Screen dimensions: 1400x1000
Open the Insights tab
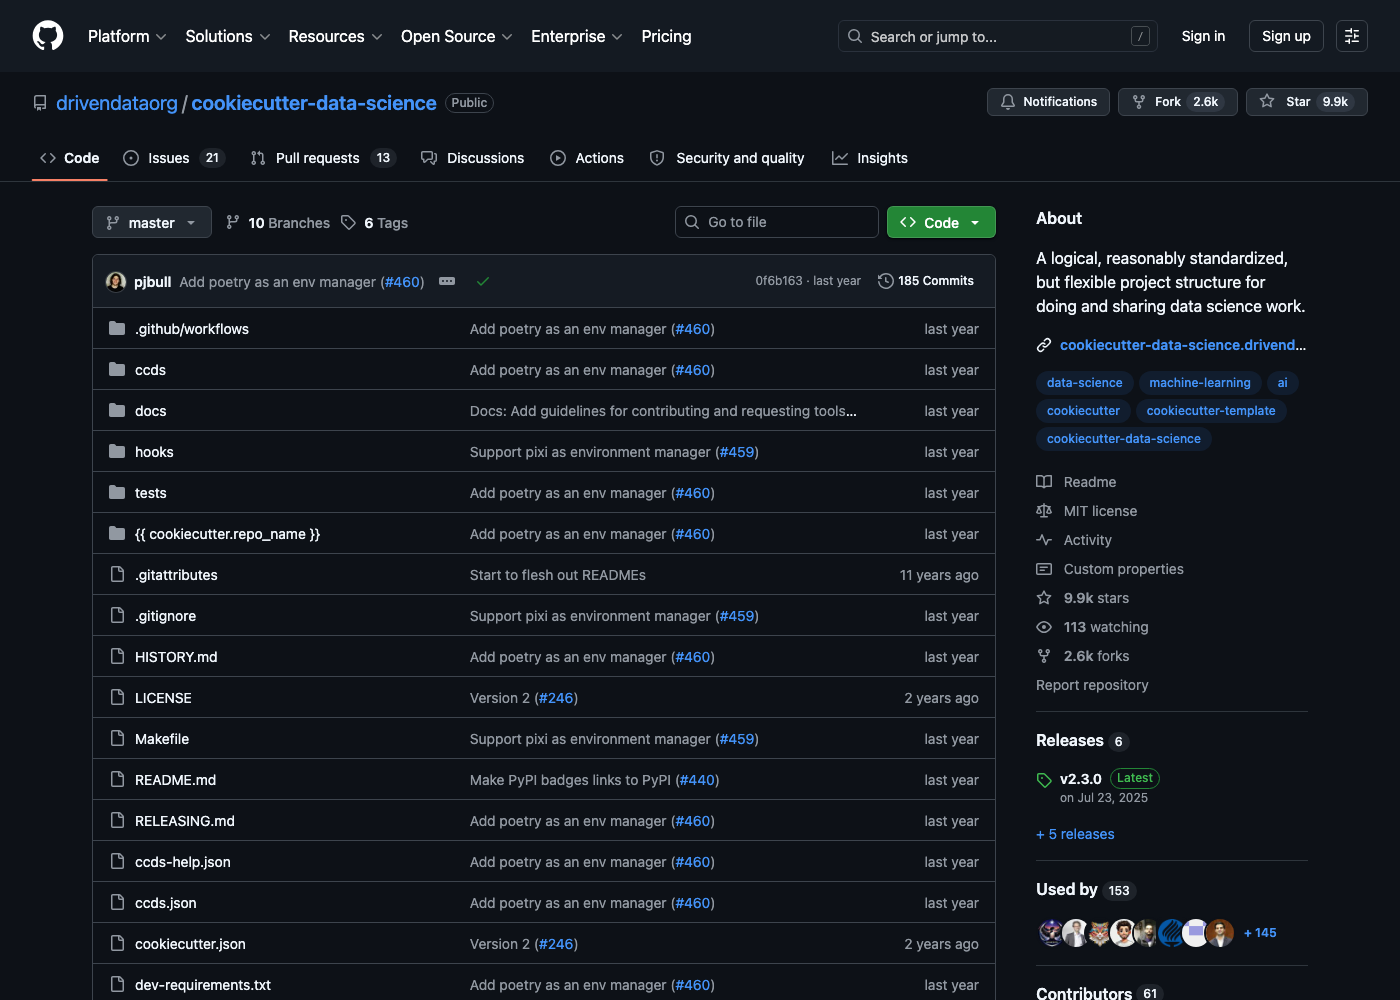(870, 158)
